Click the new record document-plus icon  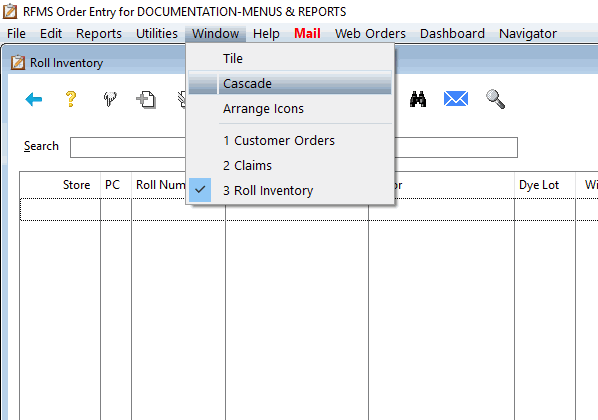point(146,100)
